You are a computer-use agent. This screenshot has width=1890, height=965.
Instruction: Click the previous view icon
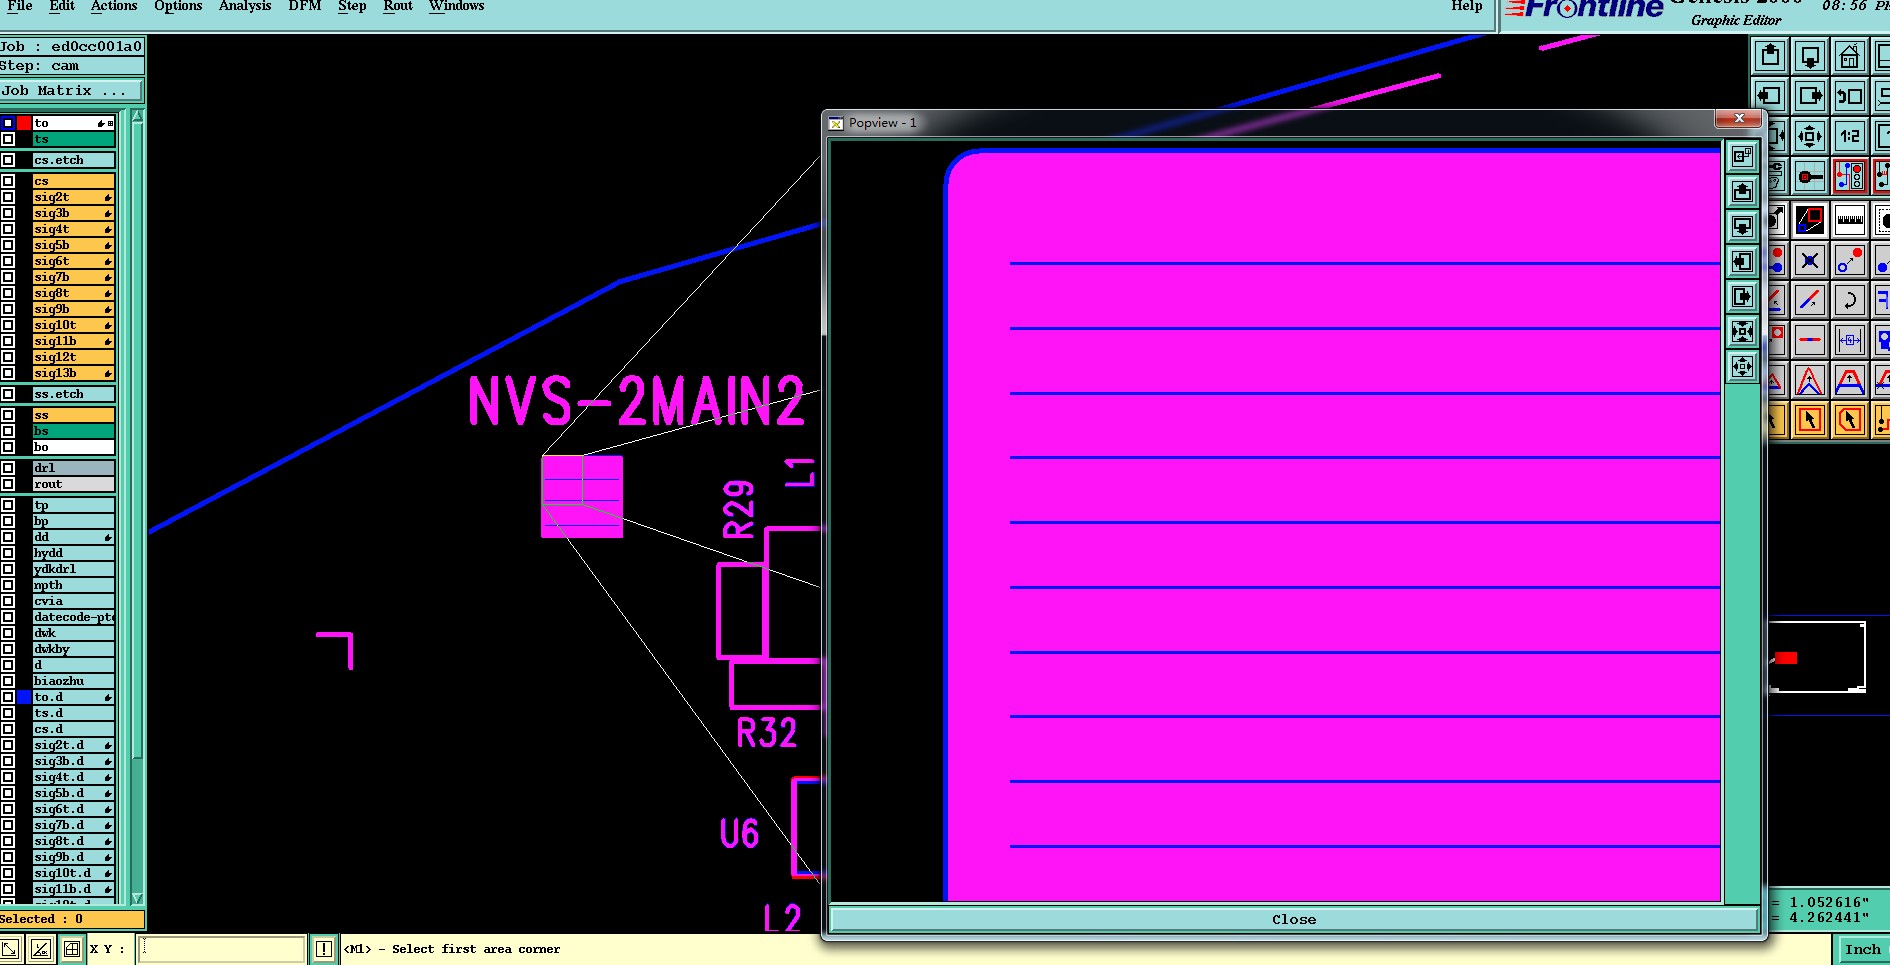point(1850,96)
